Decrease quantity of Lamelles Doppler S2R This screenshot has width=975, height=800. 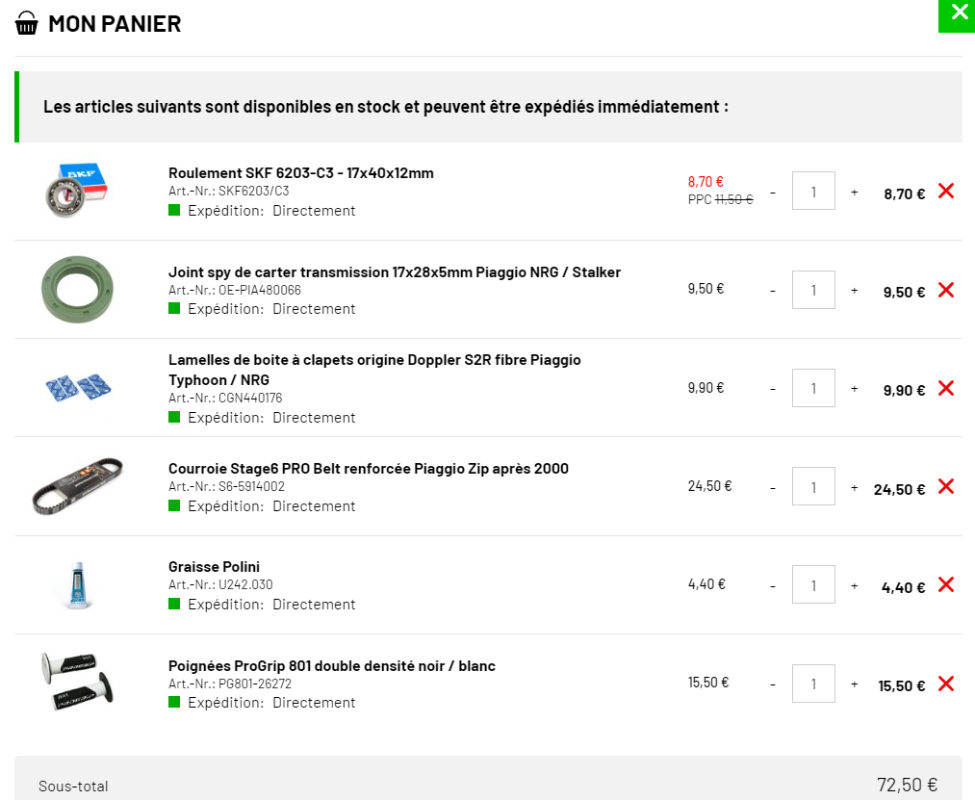(773, 389)
